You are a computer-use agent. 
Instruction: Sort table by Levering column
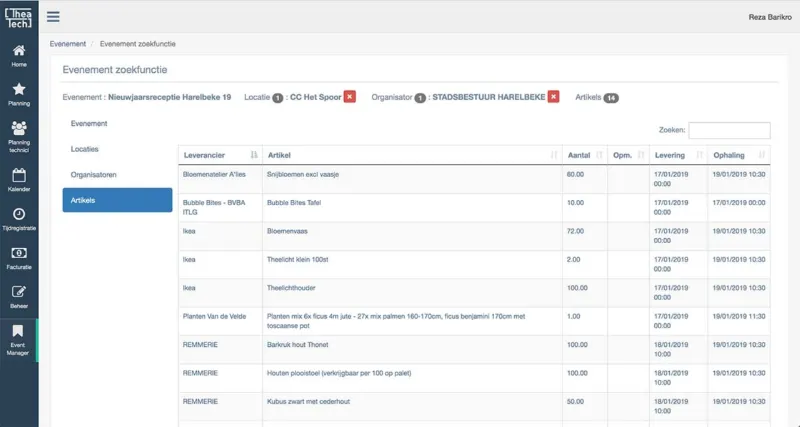coord(678,155)
